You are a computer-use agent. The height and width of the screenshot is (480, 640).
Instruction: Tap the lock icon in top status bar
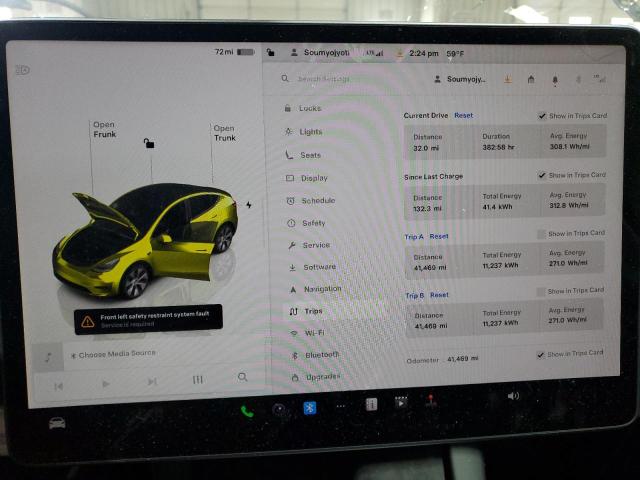click(271, 52)
